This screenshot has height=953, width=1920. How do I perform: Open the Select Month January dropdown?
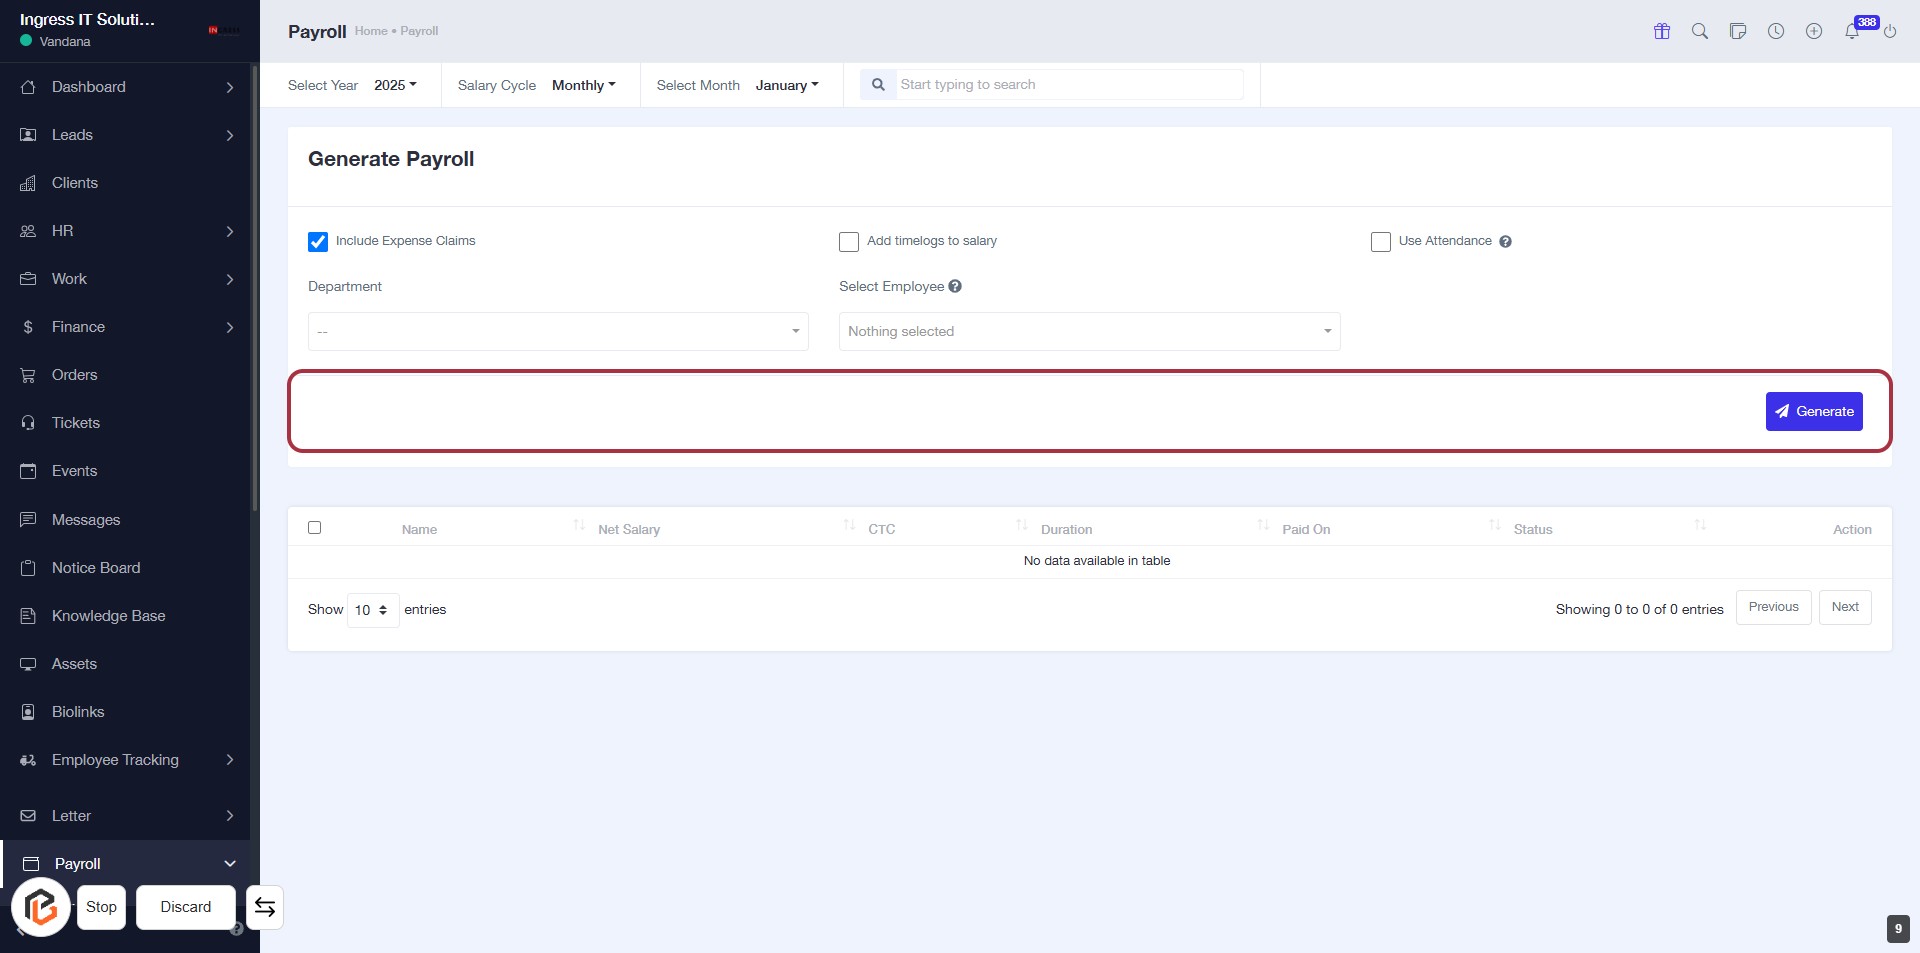pos(786,85)
